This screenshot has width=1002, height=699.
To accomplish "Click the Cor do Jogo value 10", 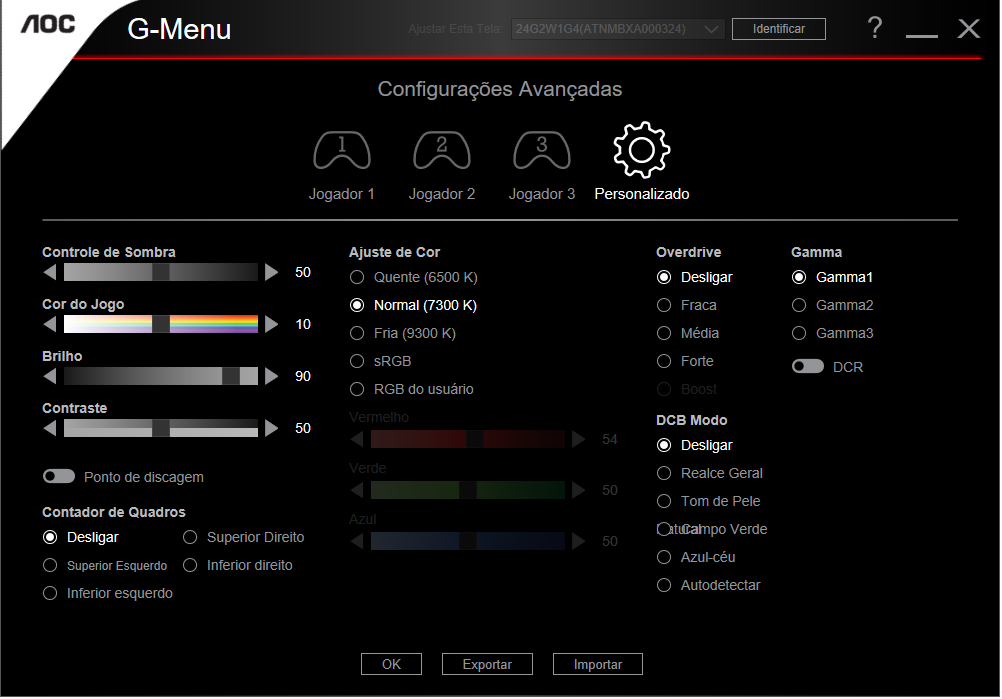I will 303,325.
